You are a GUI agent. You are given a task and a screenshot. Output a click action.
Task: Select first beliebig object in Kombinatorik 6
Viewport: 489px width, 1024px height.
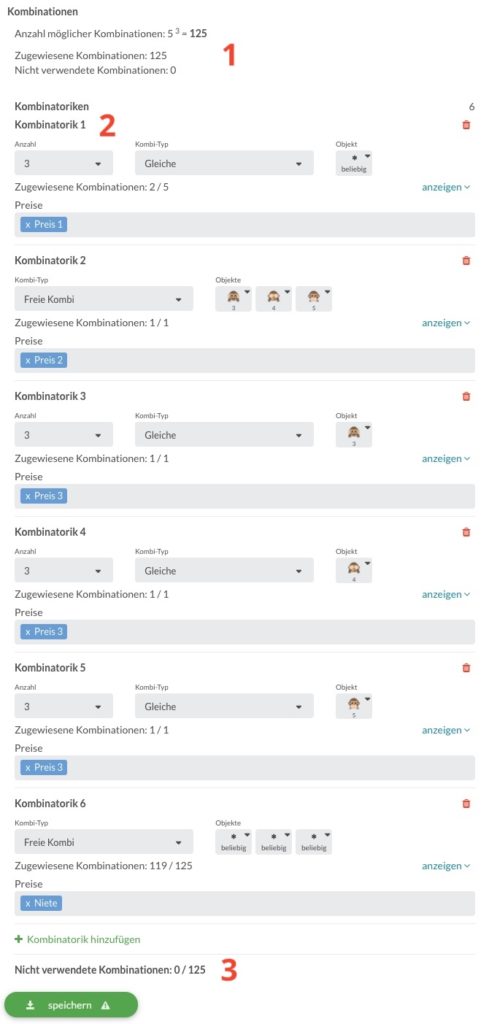[234, 842]
